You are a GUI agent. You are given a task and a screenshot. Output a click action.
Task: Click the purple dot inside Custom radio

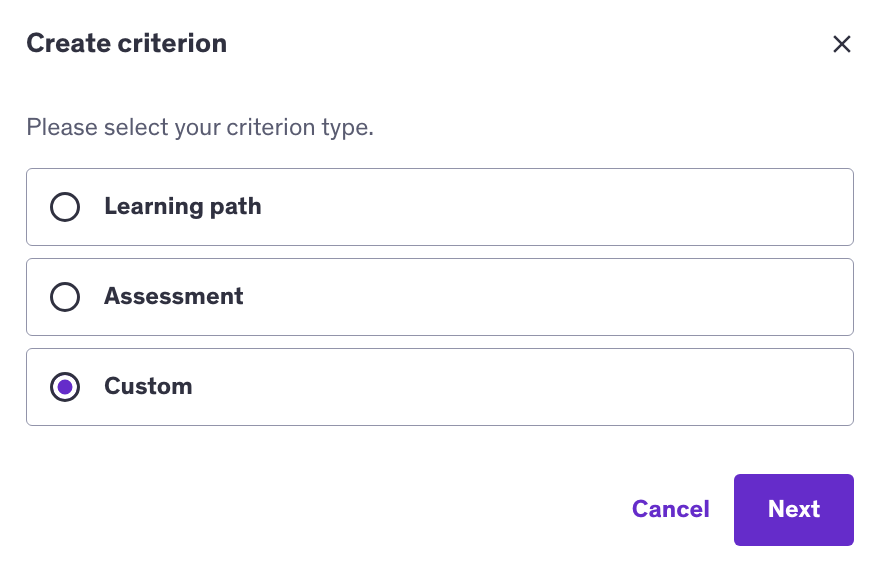[x=65, y=387]
